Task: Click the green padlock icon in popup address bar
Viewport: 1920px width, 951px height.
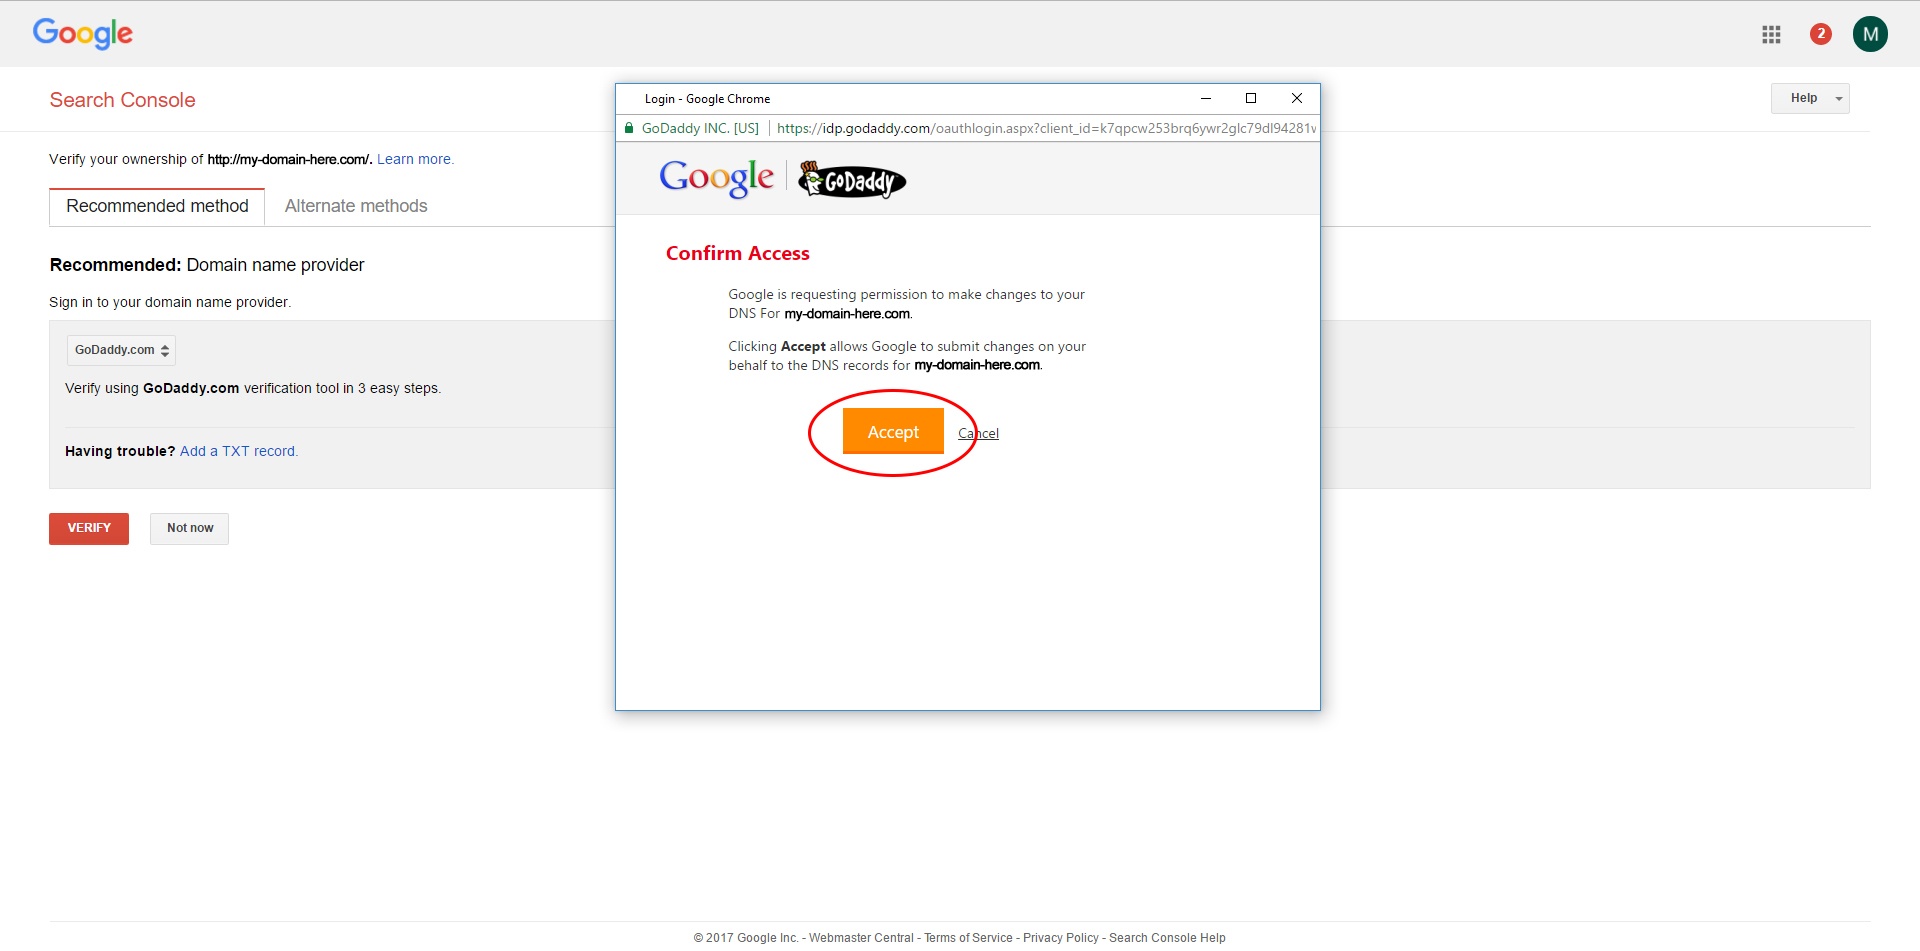Action: [x=629, y=128]
